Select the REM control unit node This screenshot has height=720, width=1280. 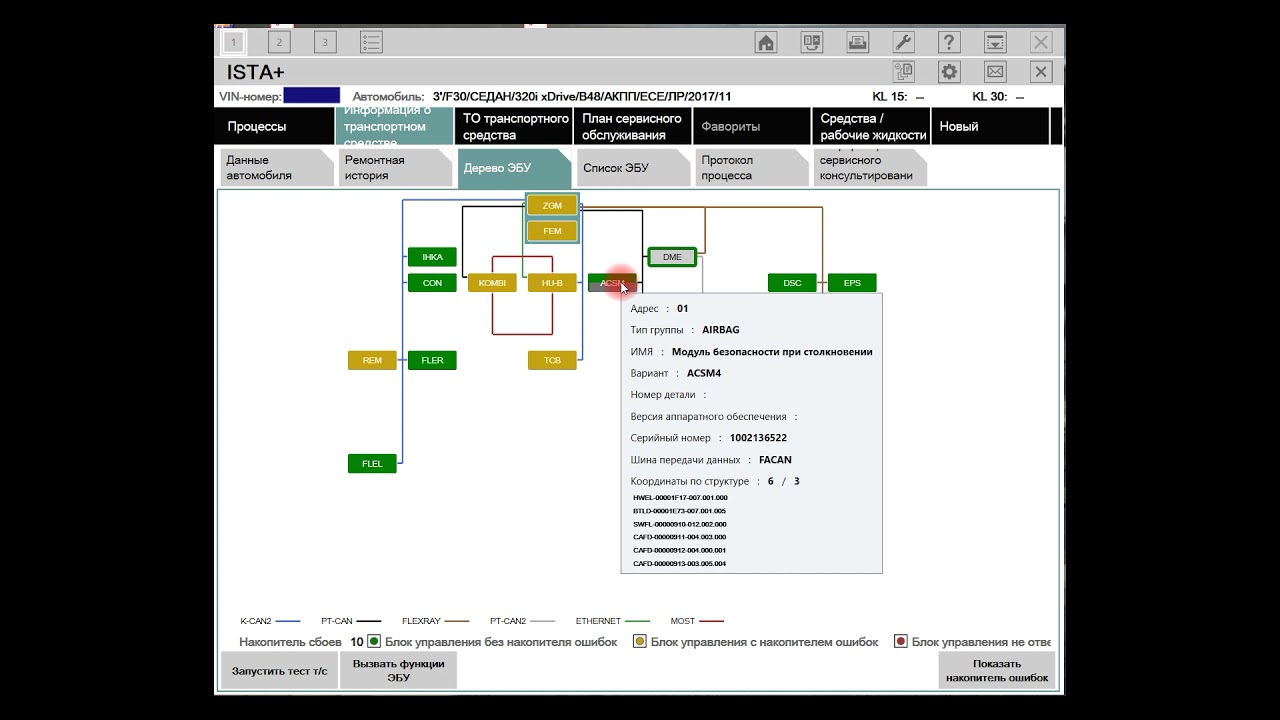pos(372,360)
